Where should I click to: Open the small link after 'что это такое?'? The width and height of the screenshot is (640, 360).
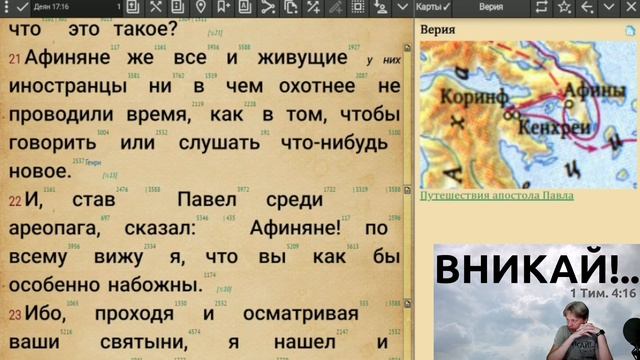click(215, 33)
